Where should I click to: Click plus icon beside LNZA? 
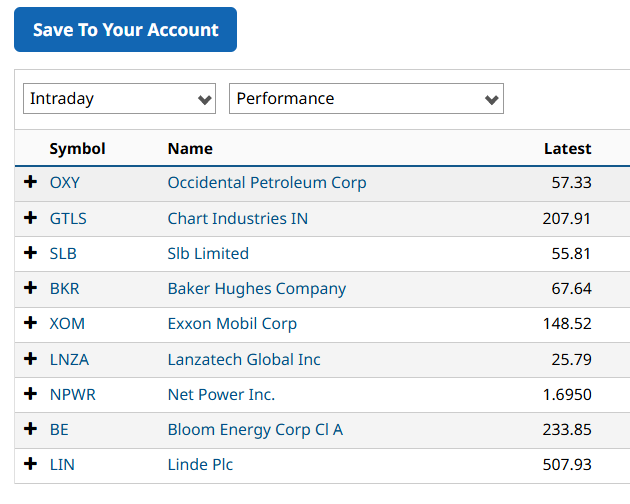30,359
